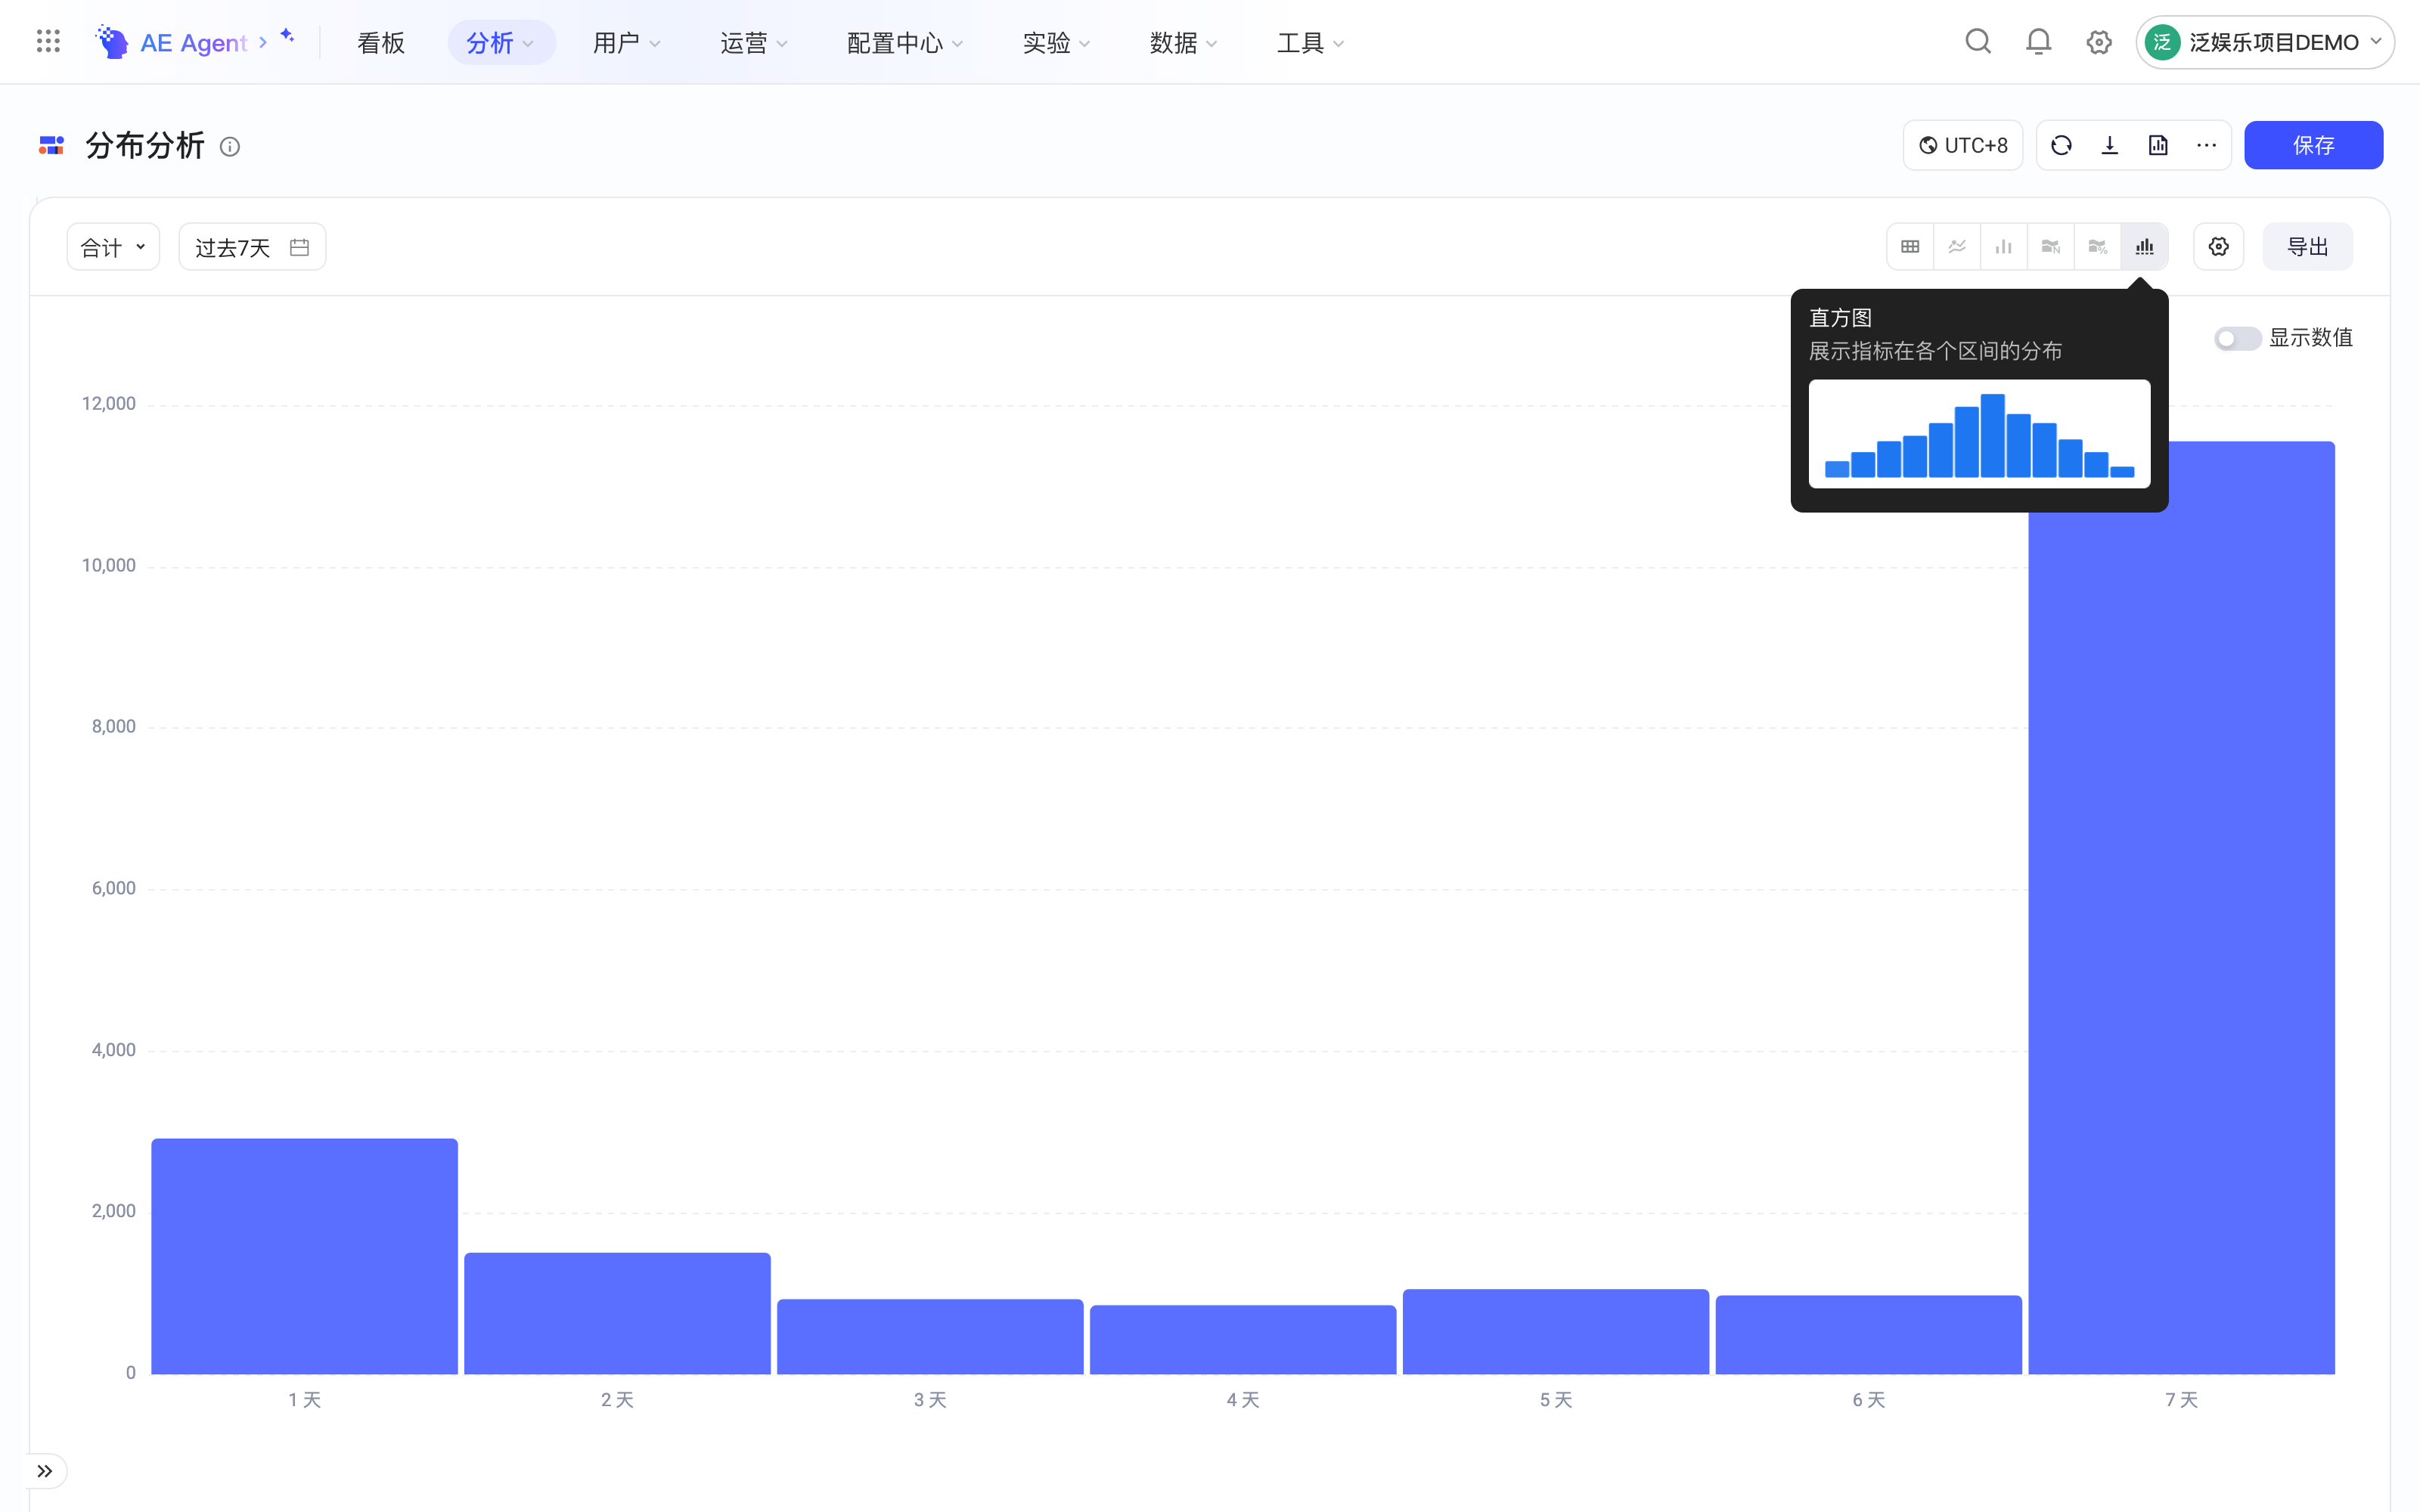Expand the 工具 menu

[1311, 43]
